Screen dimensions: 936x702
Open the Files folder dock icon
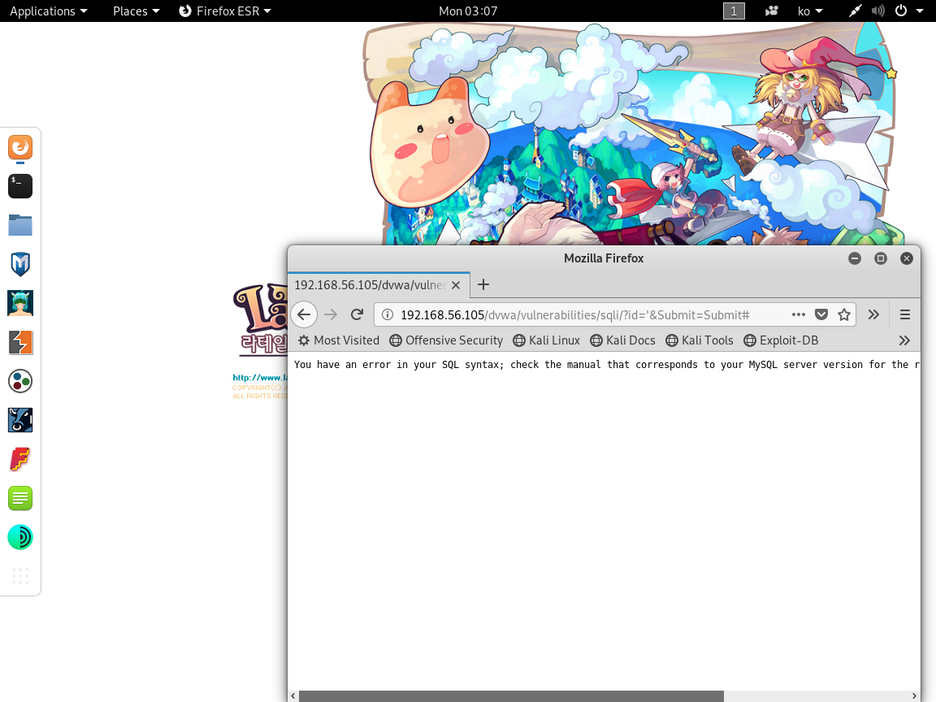[20, 225]
